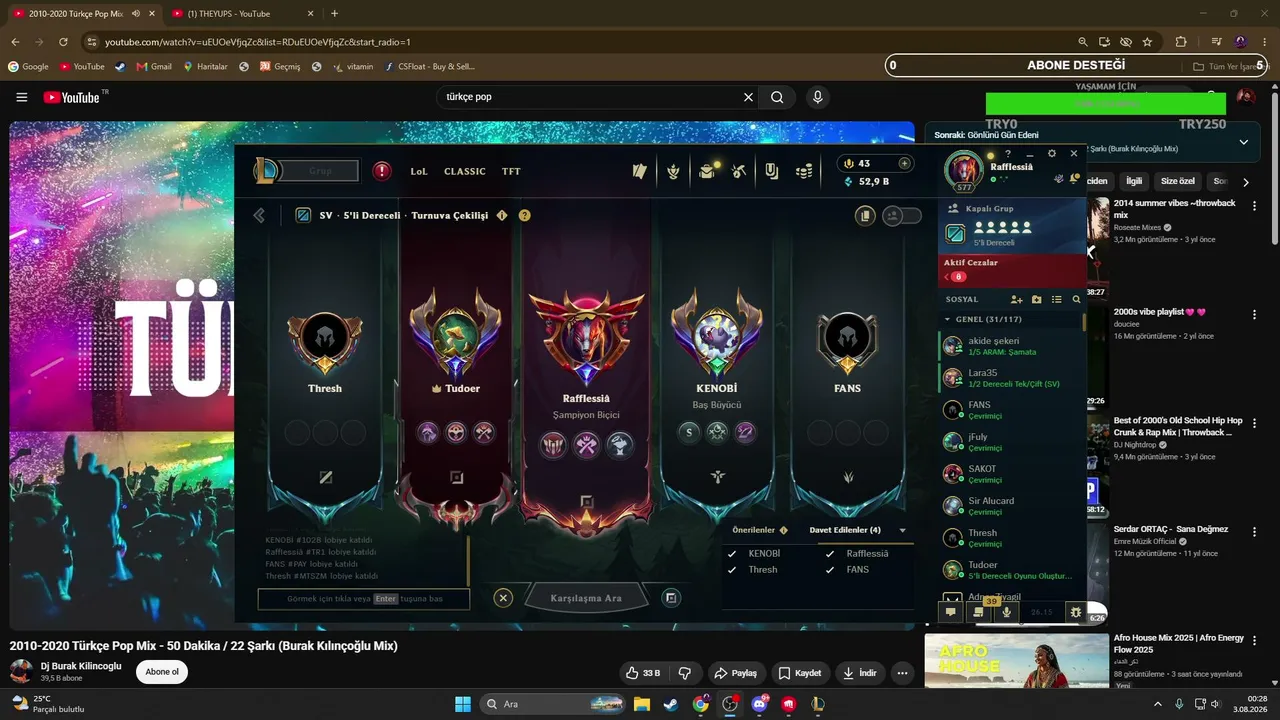The width and height of the screenshot is (1280, 720).
Task: Click the Add Friend icon in Sosyal
Action: point(1016,299)
